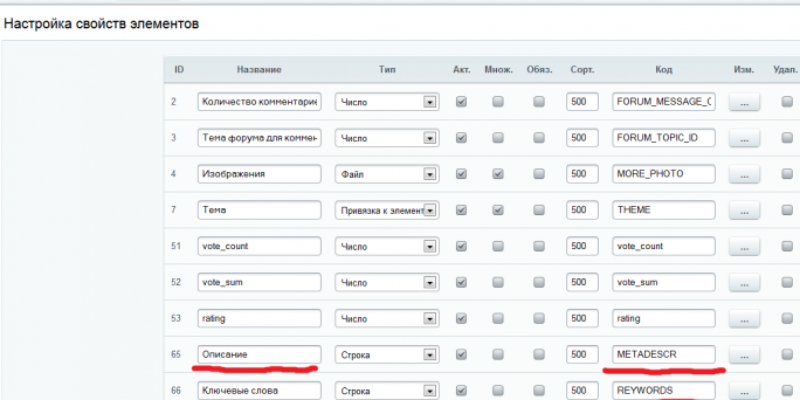Click the KEYWORDS code field in row 66
This screenshot has height=400, width=800.
(x=664, y=390)
